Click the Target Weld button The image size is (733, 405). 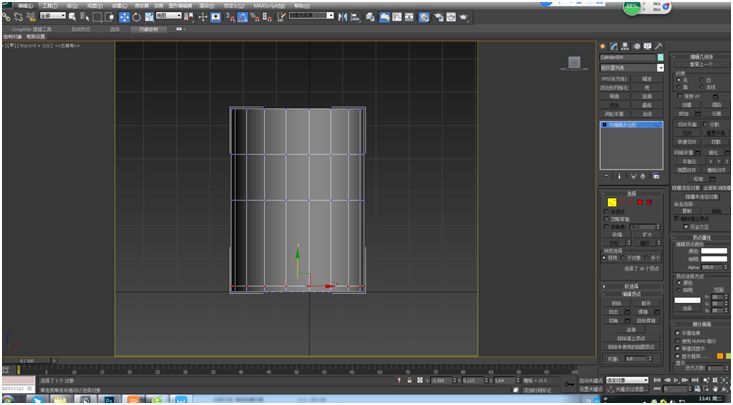tap(646, 321)
